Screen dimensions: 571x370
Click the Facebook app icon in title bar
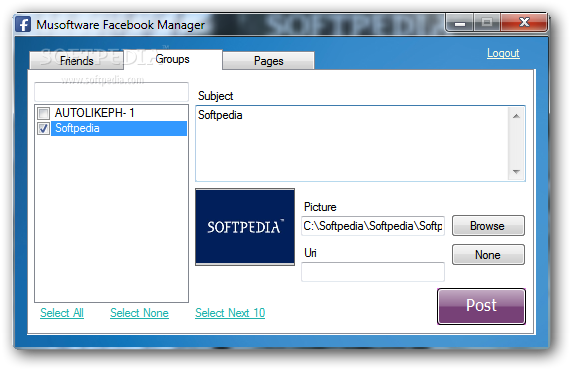pos(23,24)
